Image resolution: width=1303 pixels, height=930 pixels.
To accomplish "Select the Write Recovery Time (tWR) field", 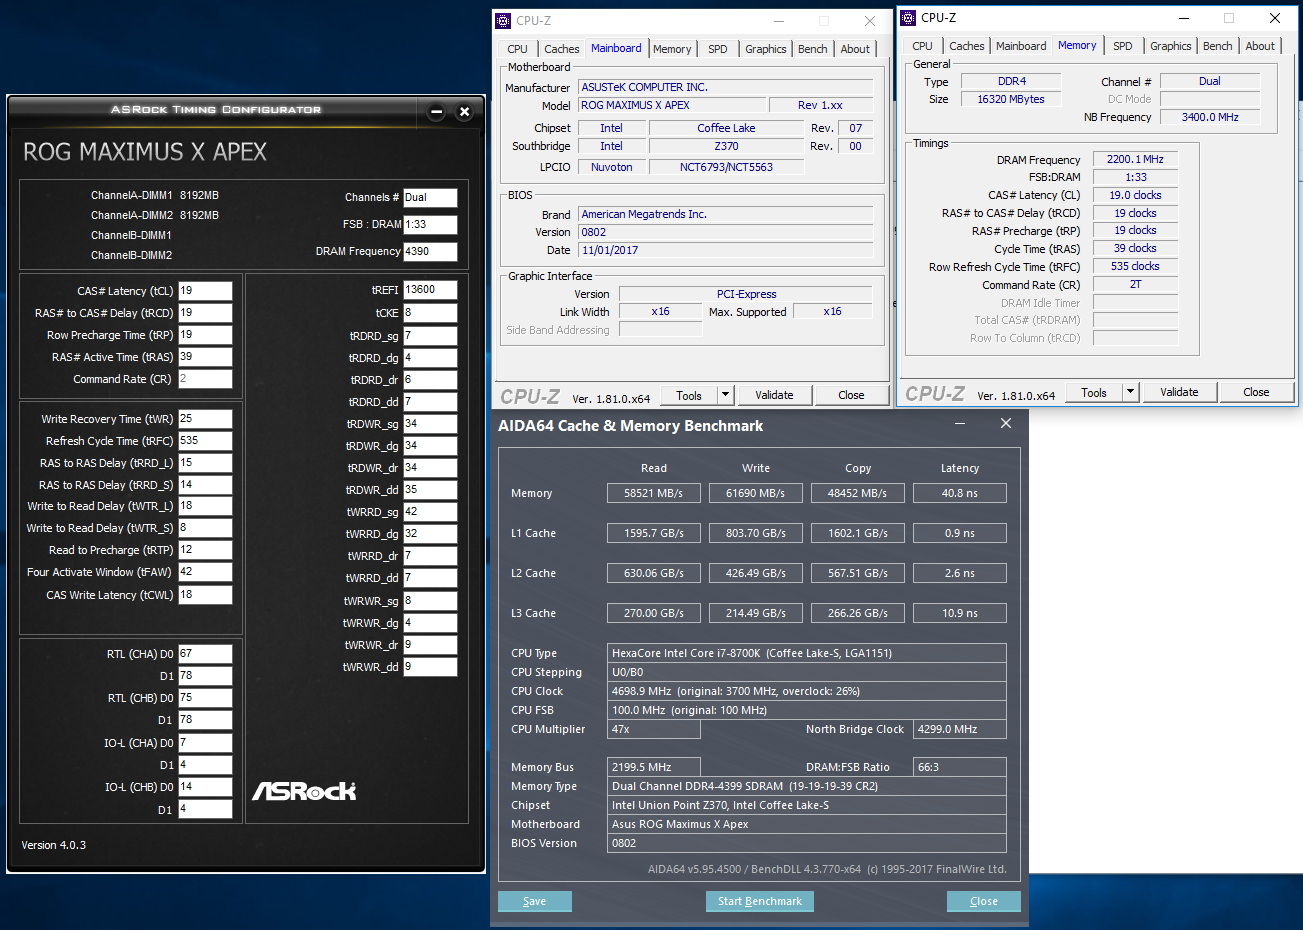I will [205, 419].
